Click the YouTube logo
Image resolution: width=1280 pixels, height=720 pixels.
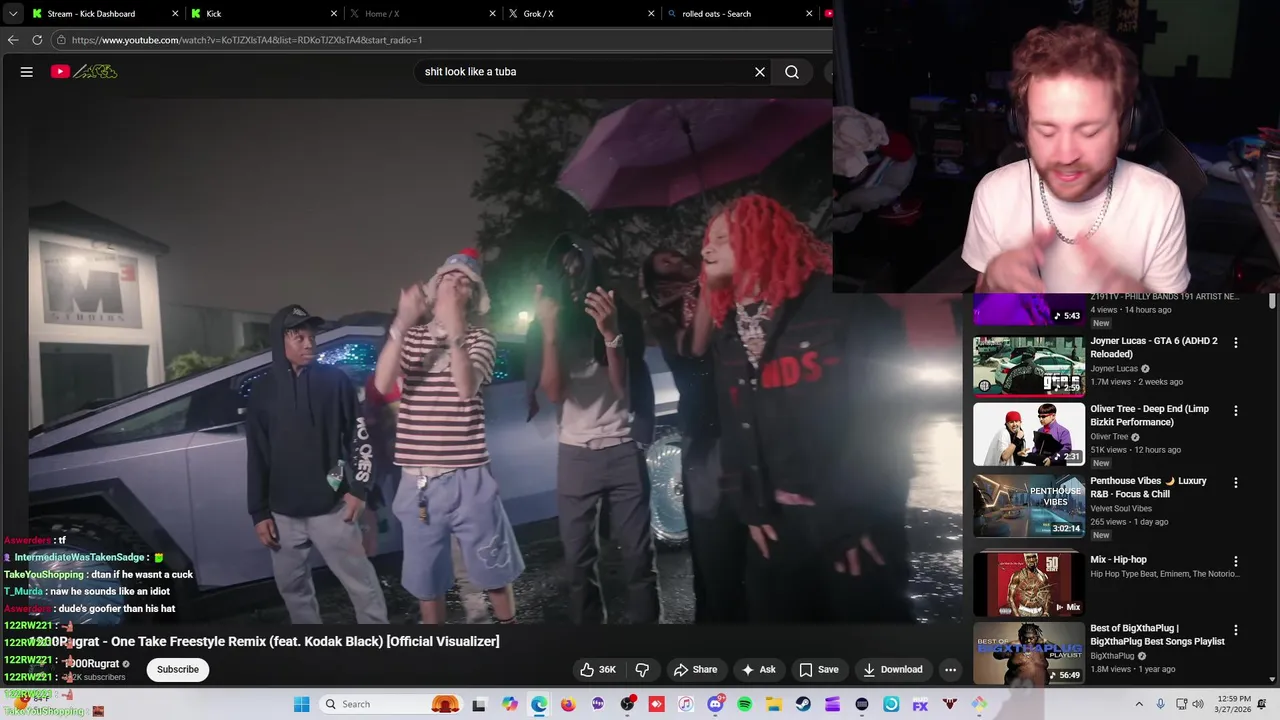84,72
